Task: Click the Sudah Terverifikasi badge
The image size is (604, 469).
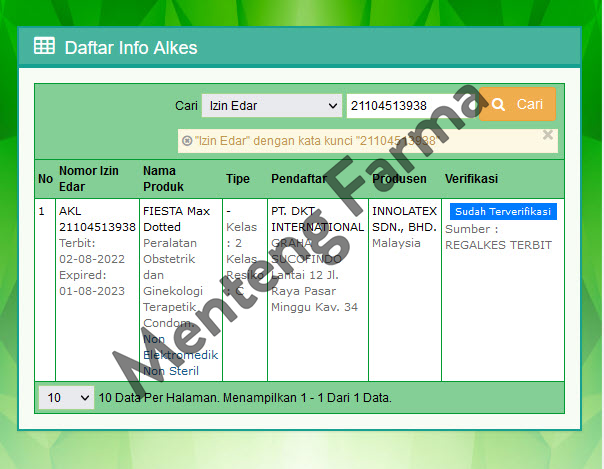Action: coord(503,212)
